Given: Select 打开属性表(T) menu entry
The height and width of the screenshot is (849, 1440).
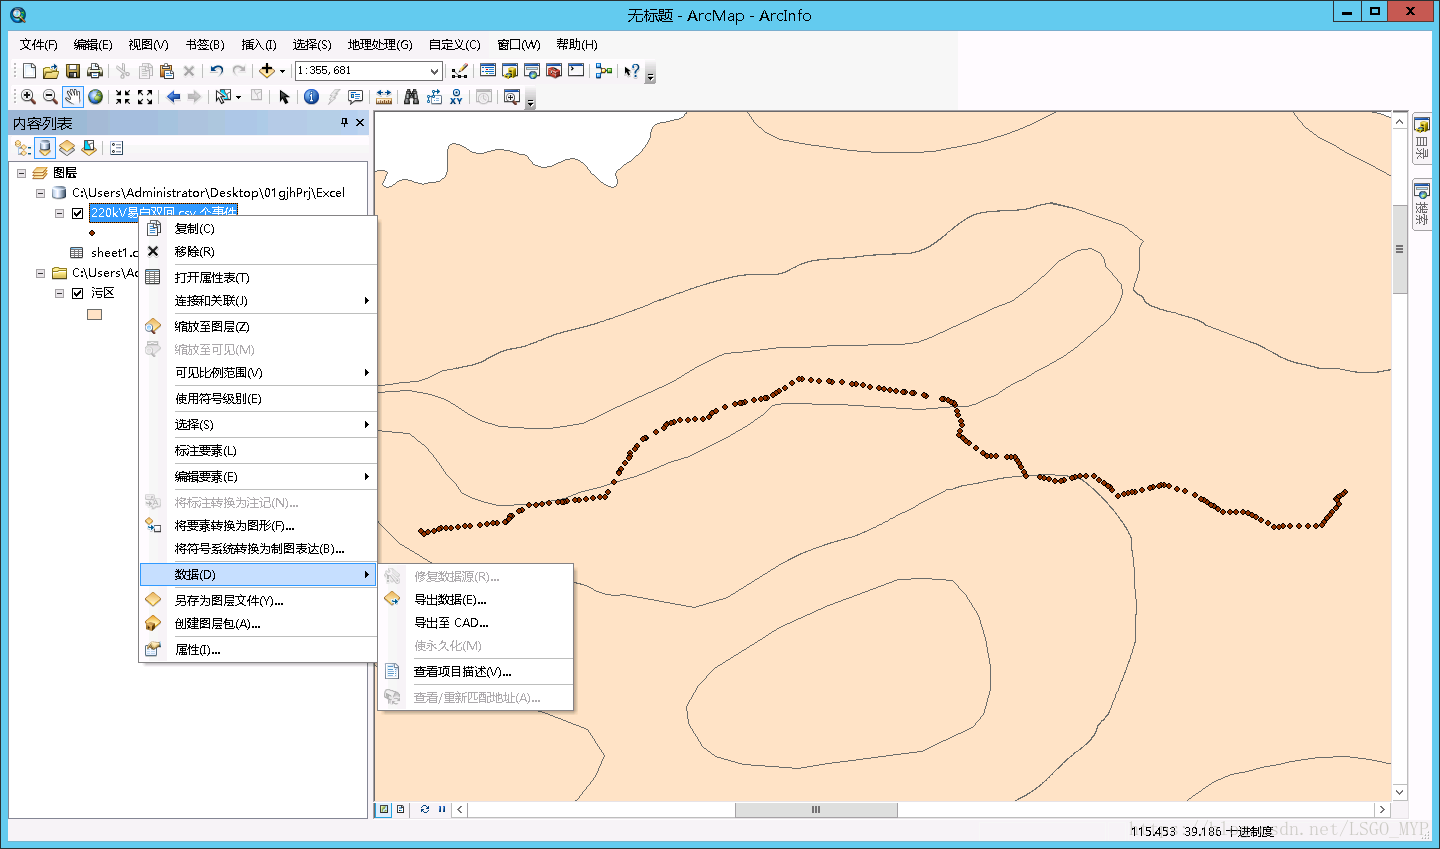Looking at the screenshot, I should [x=258, y=278].
